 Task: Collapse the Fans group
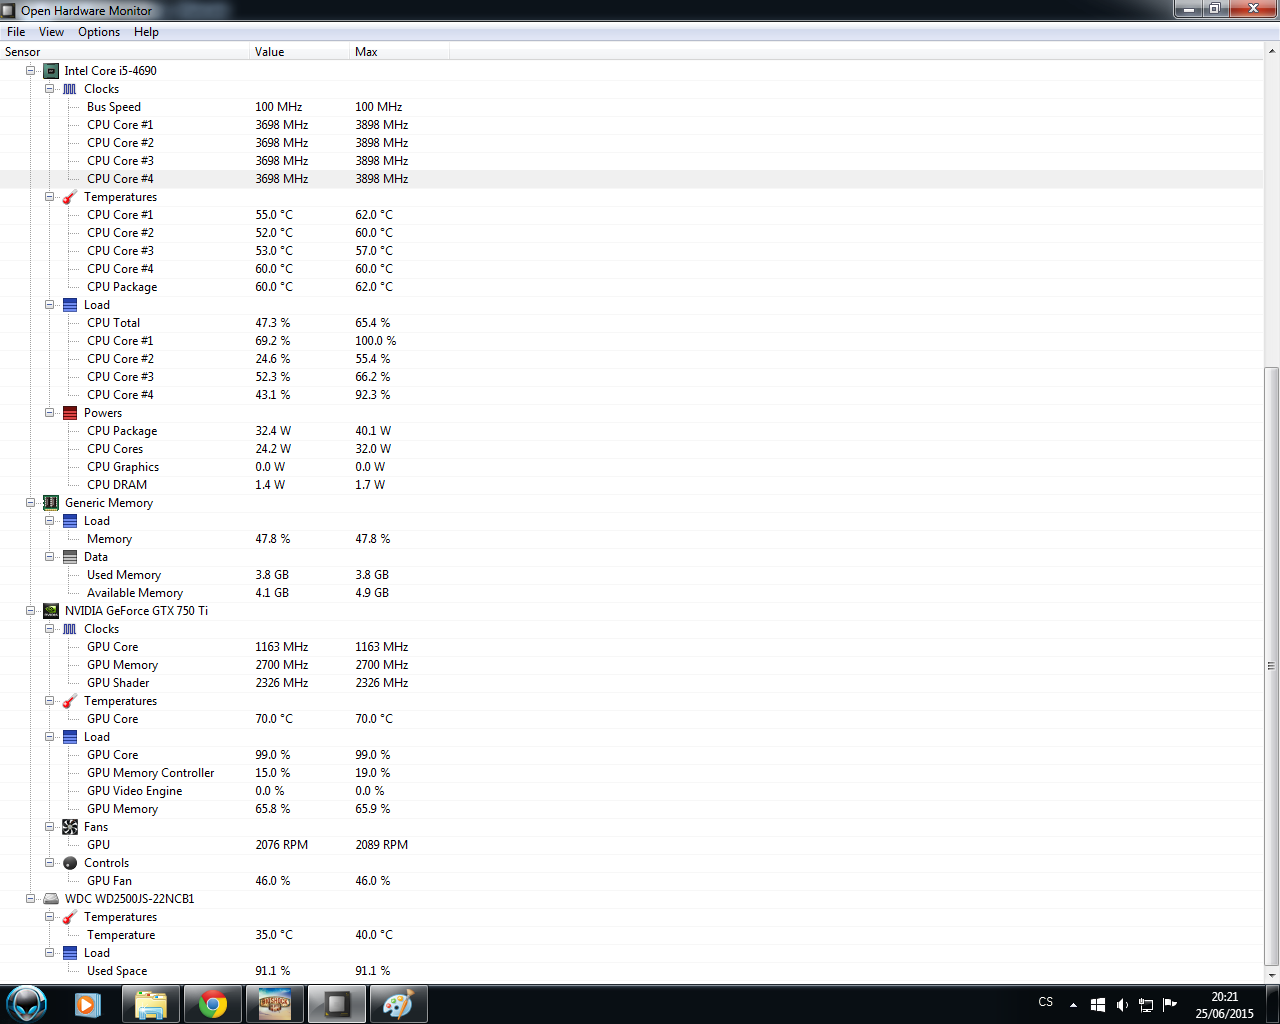(x=50, y=827)
